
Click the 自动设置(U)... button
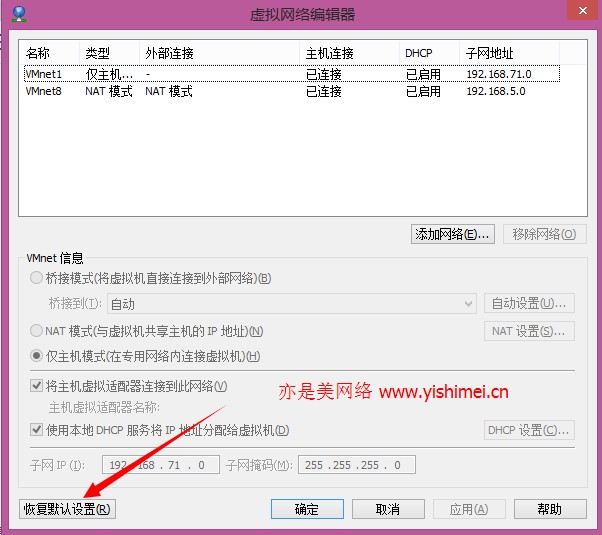[529, 303]
